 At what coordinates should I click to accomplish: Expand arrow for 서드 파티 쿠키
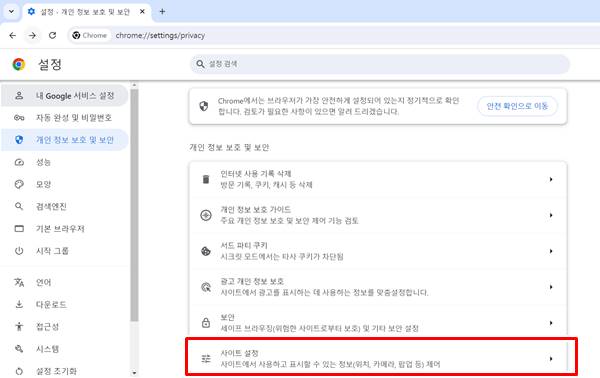[x=551, y=251]
